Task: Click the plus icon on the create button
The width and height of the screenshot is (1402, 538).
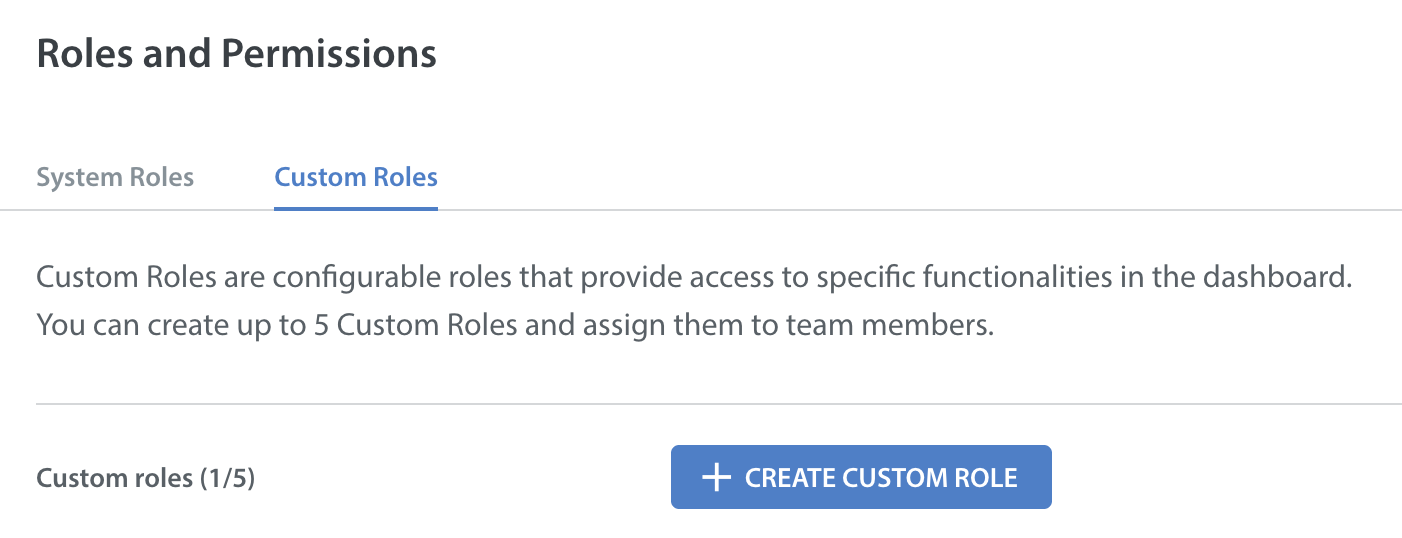Action: [x=716, y=478]
